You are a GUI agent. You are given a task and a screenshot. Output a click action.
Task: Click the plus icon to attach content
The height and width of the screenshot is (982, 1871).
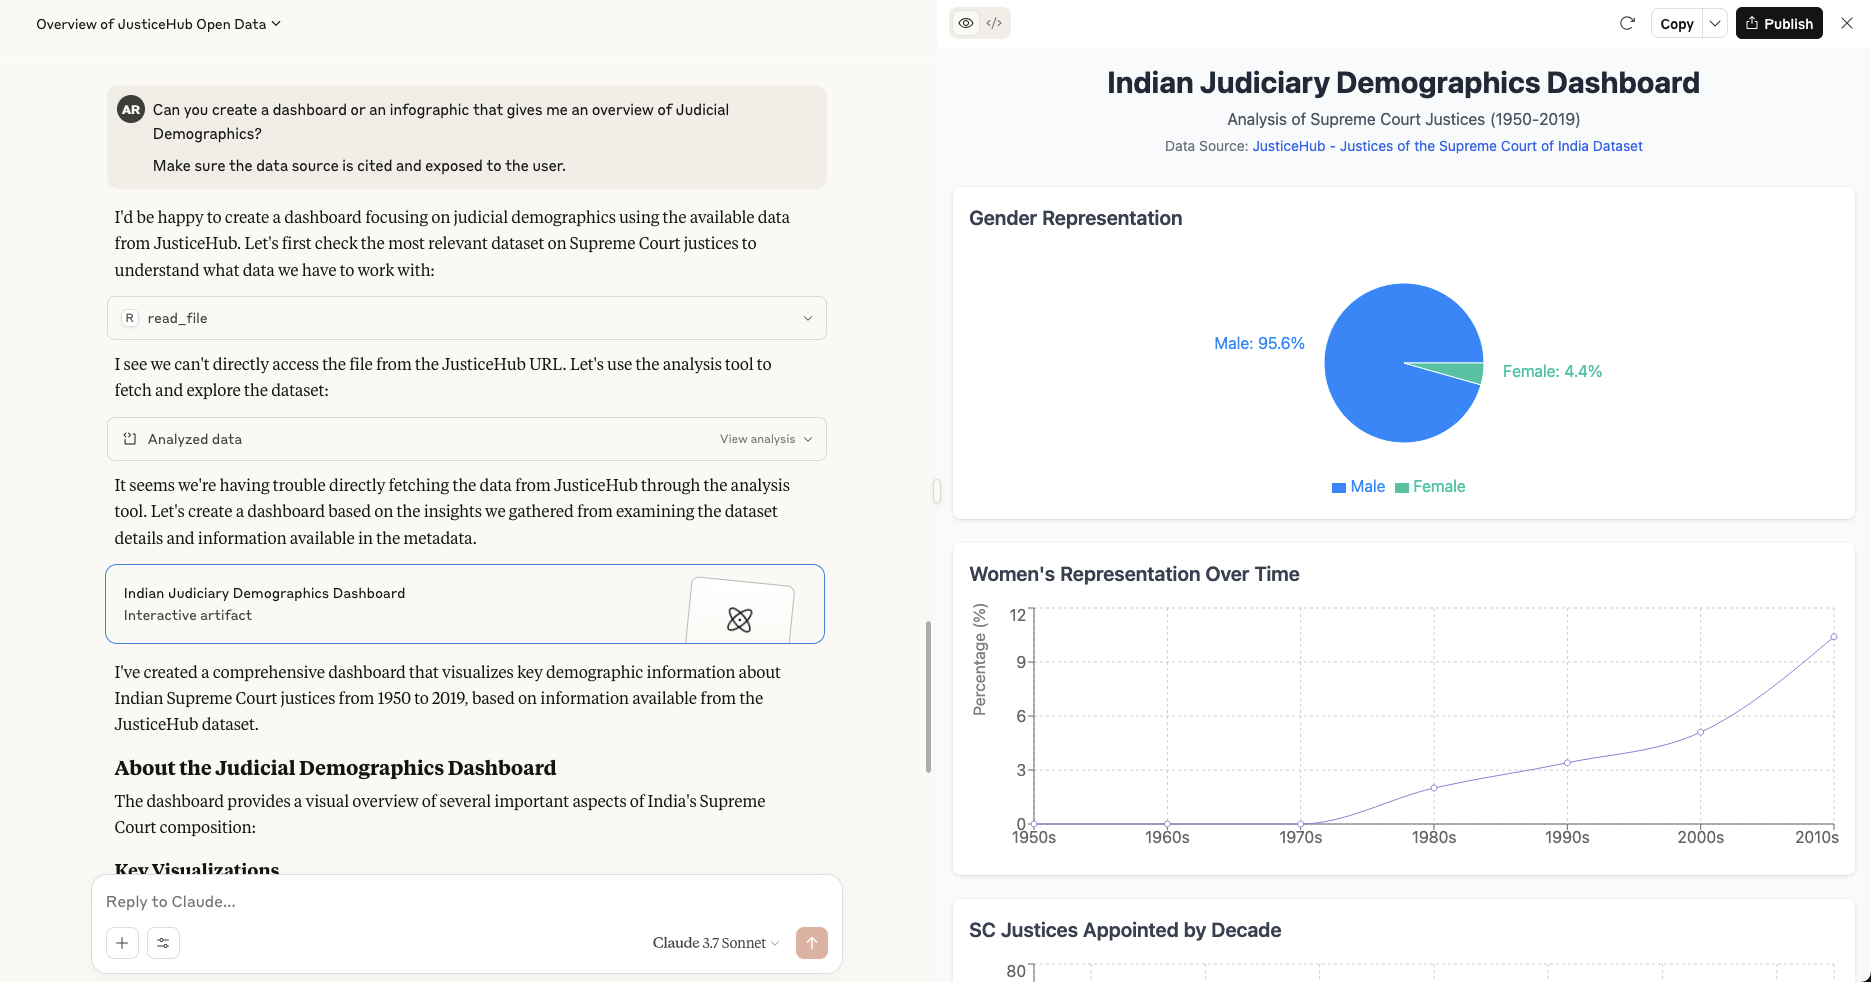point(121,943)
